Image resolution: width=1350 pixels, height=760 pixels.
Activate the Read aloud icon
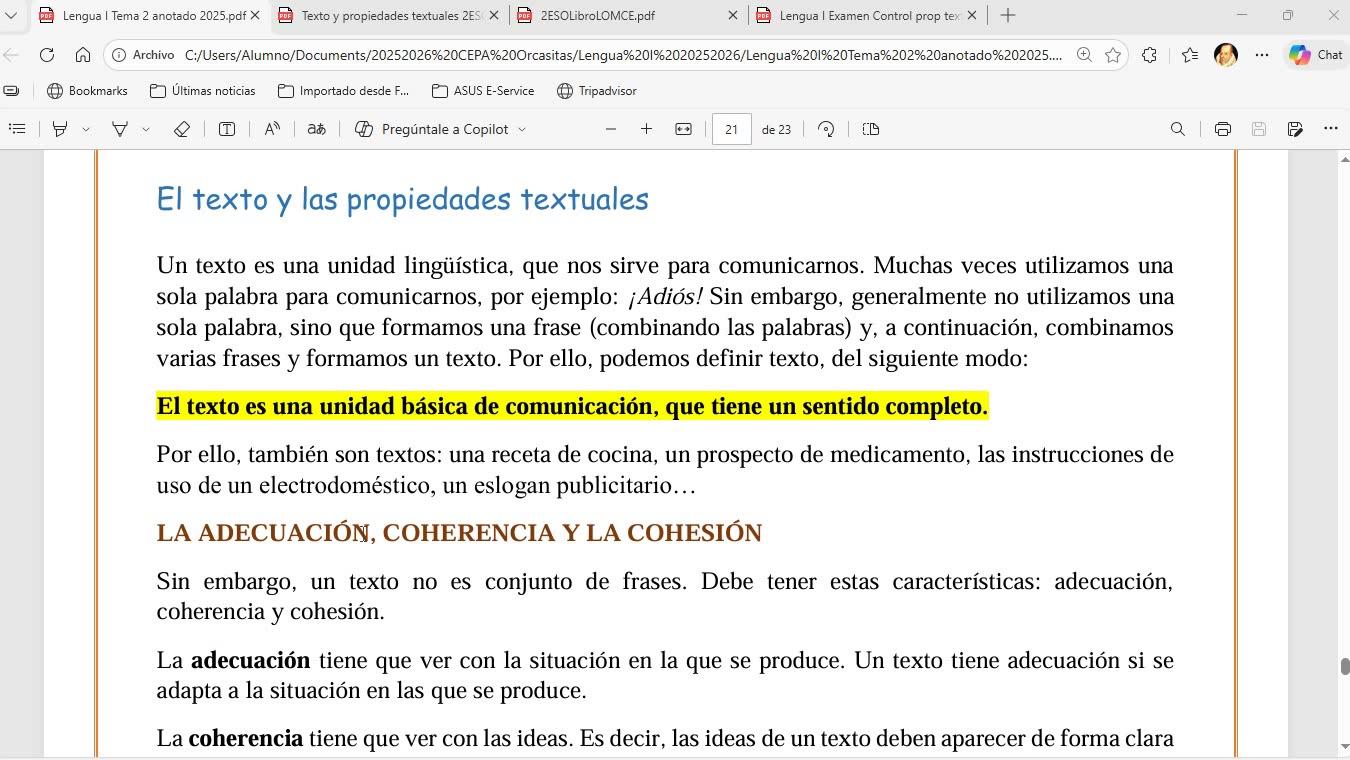point(272,129)
